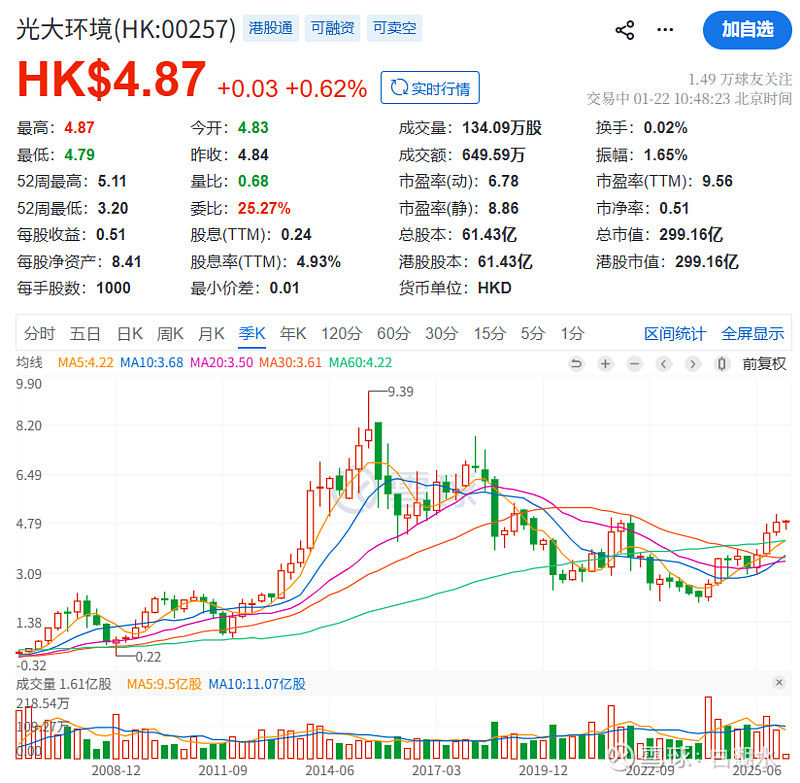Click the 总市值 299.16亿 value
Screen dimensions: 800x783
[x=691, y=235]
